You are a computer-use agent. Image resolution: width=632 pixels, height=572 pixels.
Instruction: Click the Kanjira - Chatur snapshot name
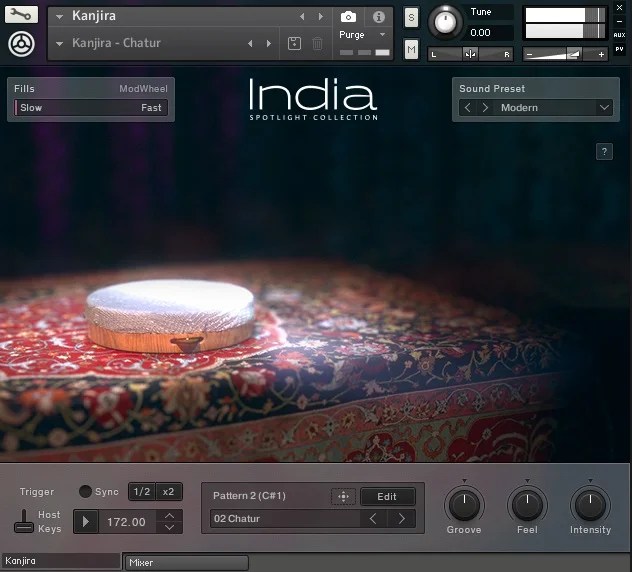[x=116, y=43]
